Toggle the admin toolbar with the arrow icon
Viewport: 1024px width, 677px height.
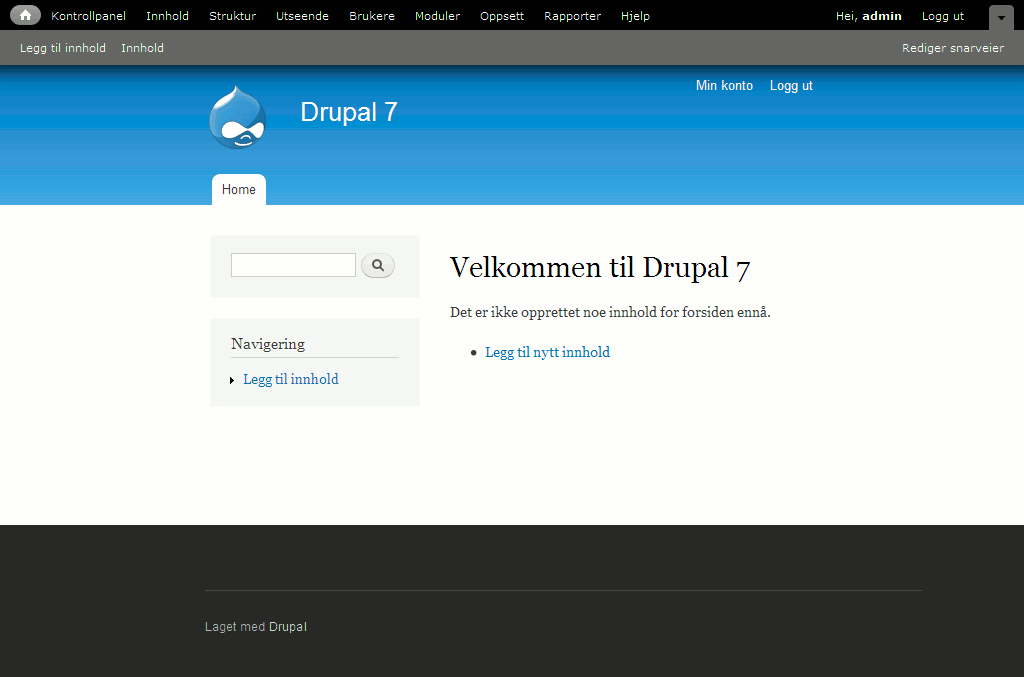pyautogui.click(x=1000, y=17)
